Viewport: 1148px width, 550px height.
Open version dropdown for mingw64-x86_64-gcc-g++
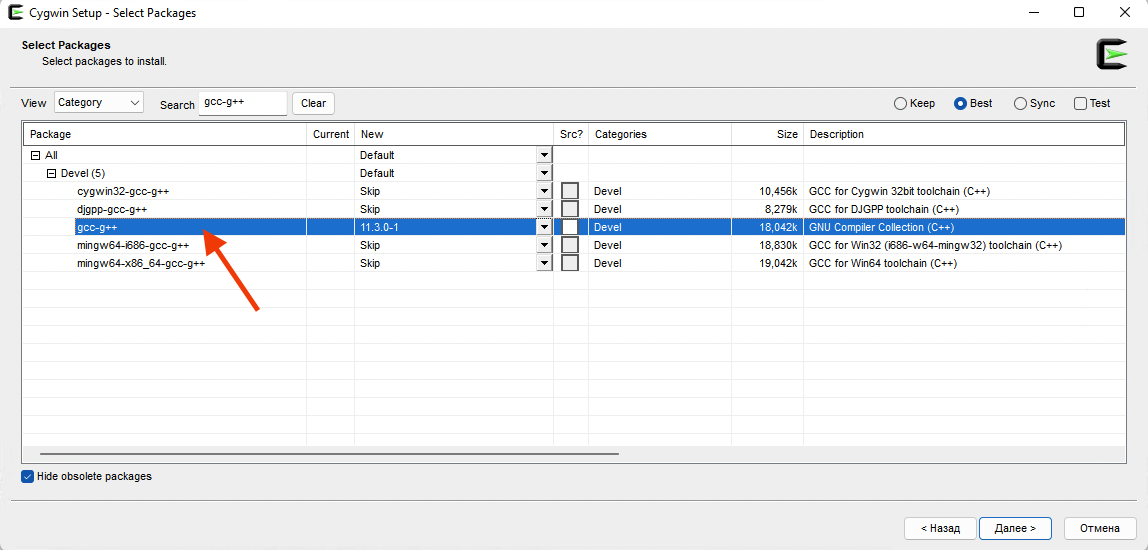544,263
